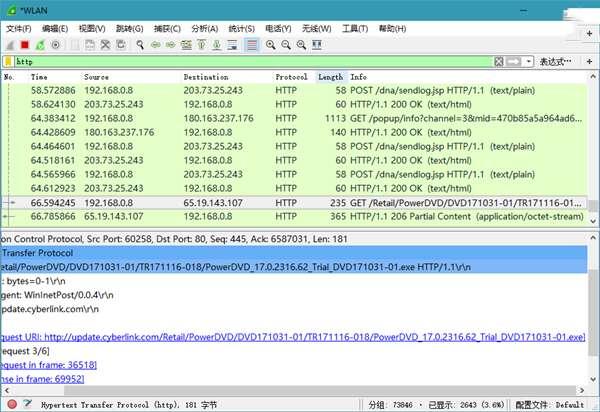The width and height of the screenshot is (600, 412).
Task: Toggle packet list colorization
Action: point(252,45)
